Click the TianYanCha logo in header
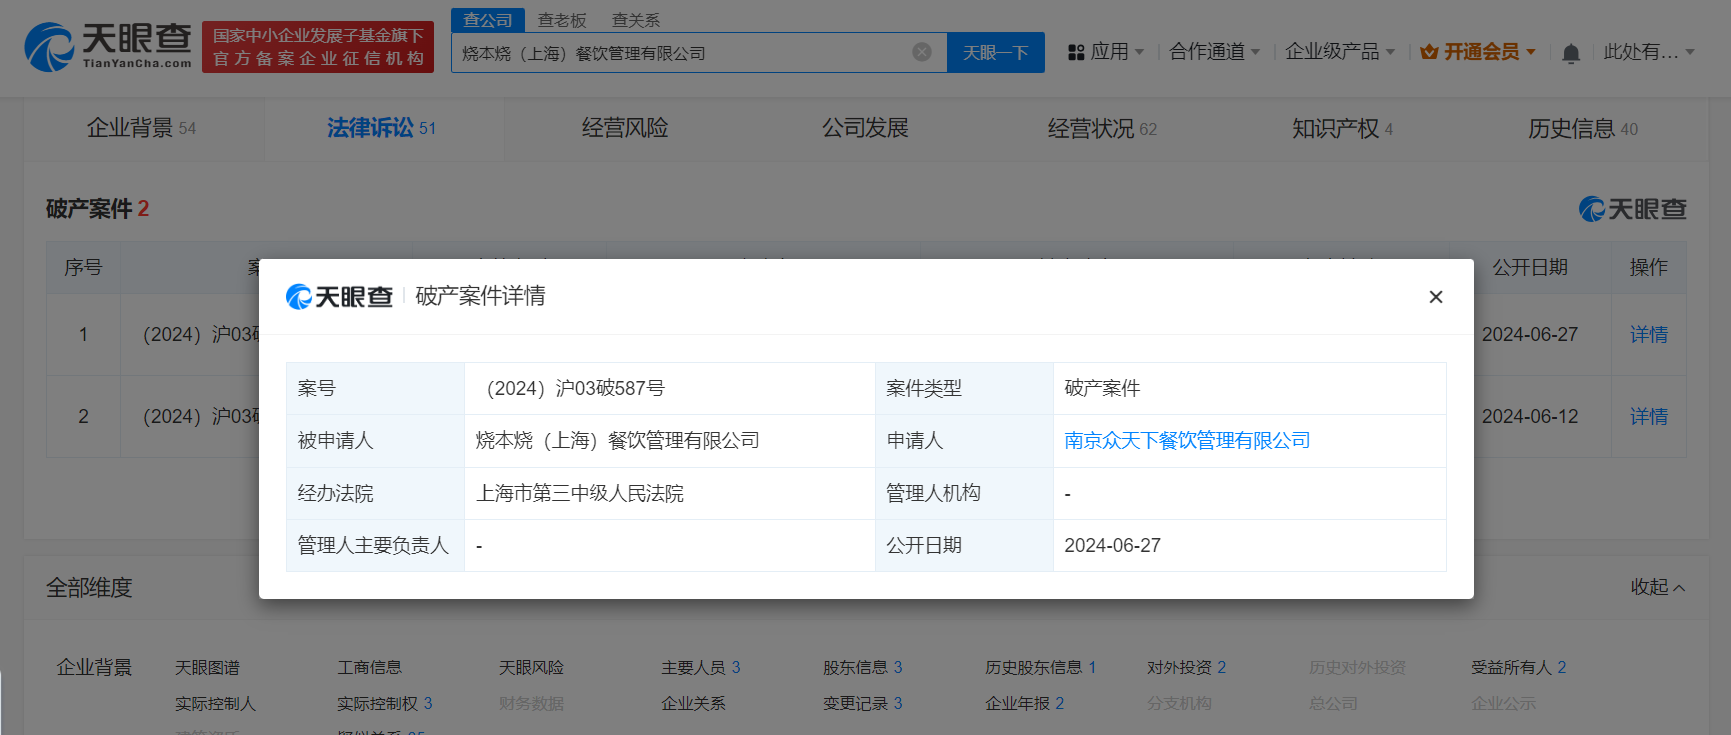Screen dimensions: 1731x735 (x=108, y=47)
